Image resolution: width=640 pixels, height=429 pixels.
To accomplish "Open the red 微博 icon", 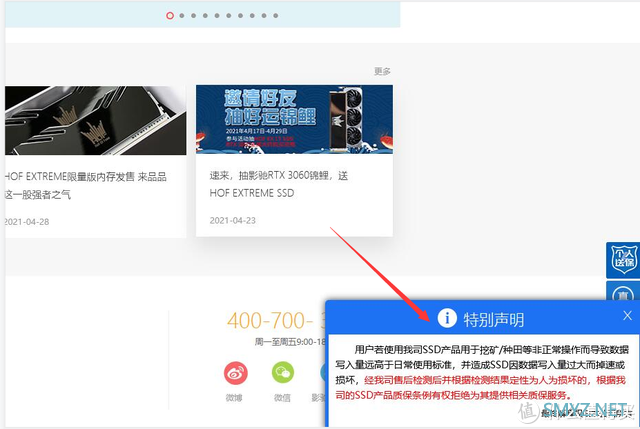I will [236, 373].
